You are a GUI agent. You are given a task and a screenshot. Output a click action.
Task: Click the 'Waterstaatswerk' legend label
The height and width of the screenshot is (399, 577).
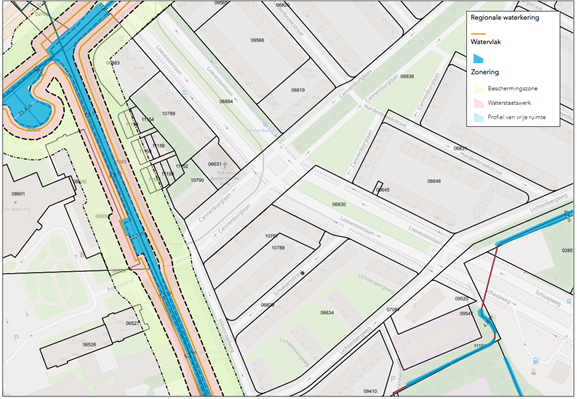click(x=509, y=103)
